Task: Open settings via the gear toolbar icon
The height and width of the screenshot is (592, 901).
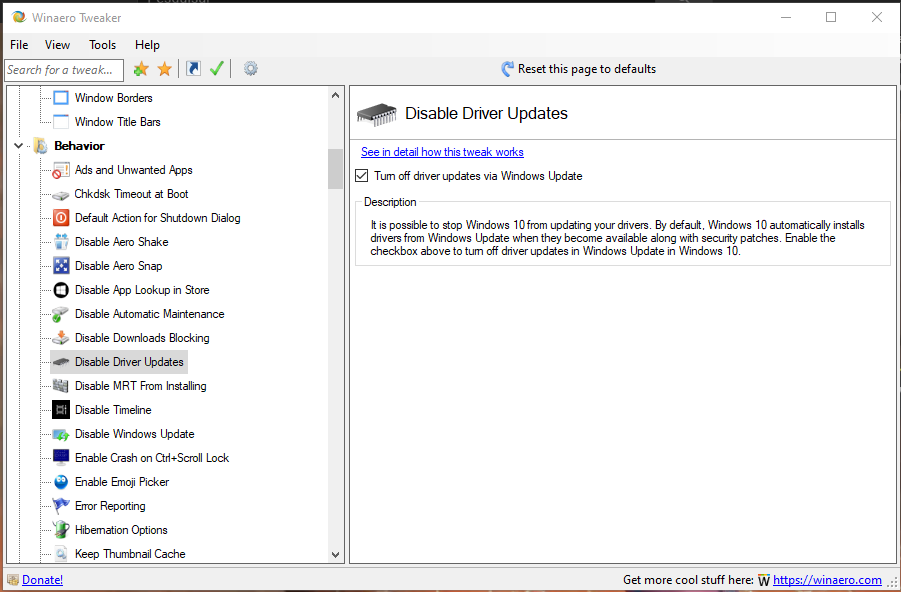Action: click(x=251, y=69)
